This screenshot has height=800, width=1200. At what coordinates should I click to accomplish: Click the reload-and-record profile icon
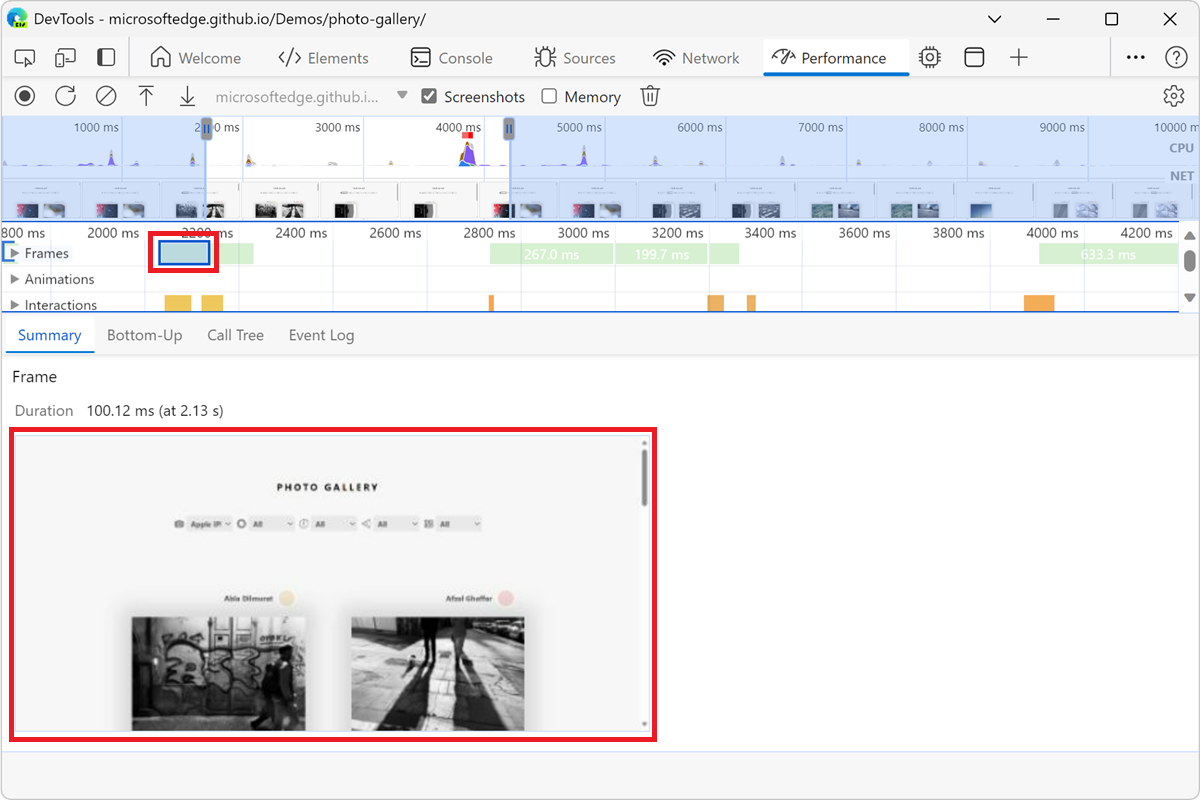tap(65, 96)
